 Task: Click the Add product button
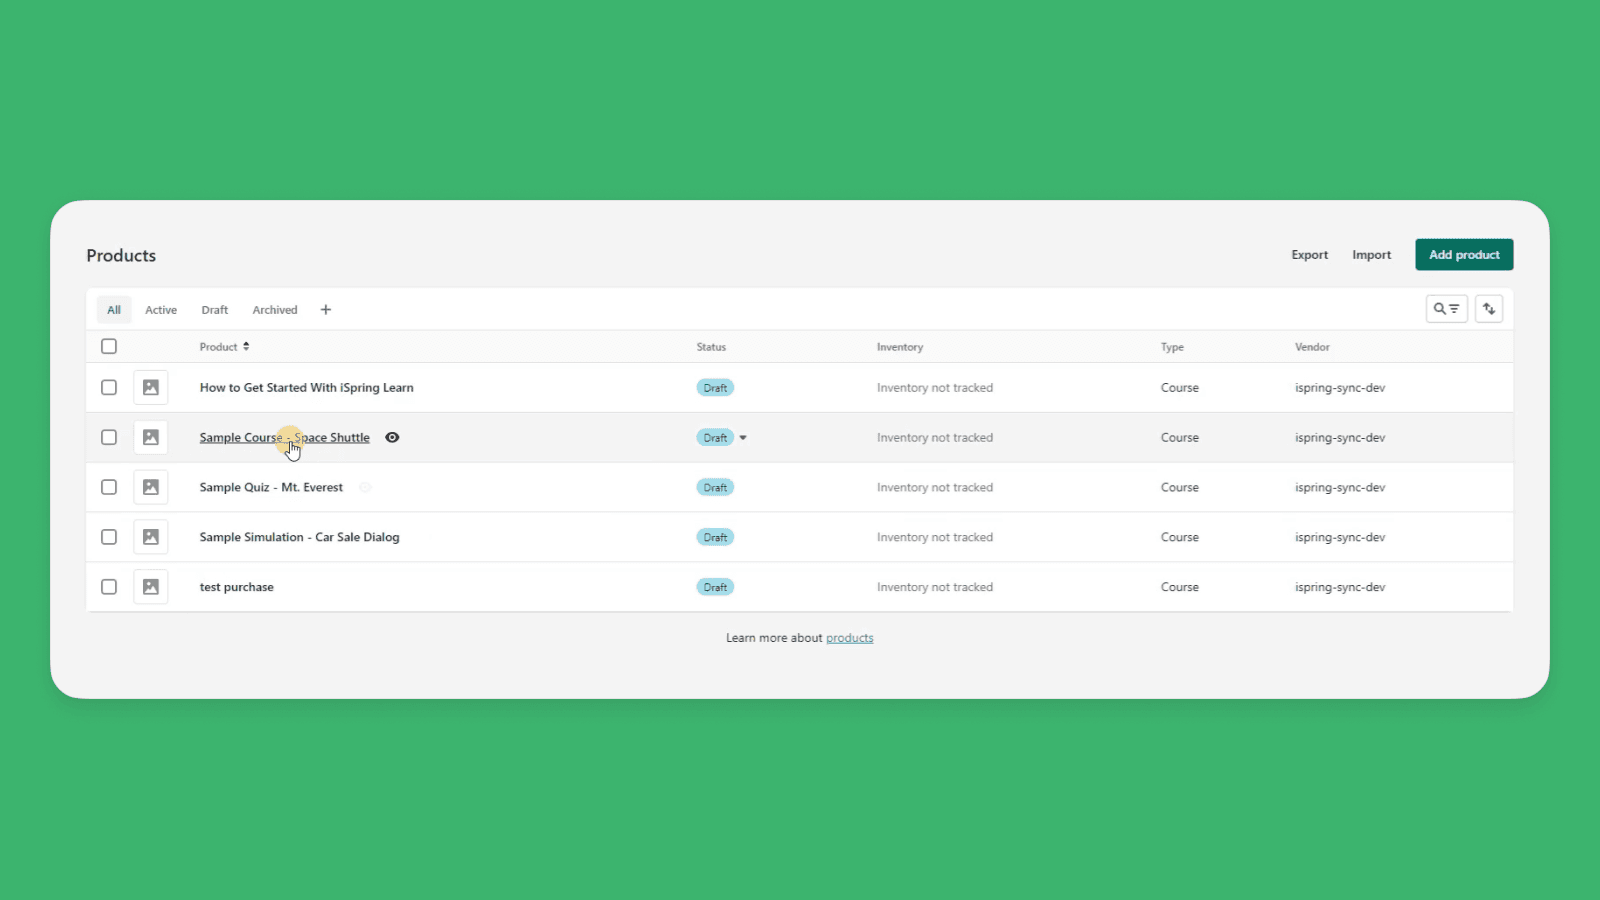click(x=1463, y=254)
